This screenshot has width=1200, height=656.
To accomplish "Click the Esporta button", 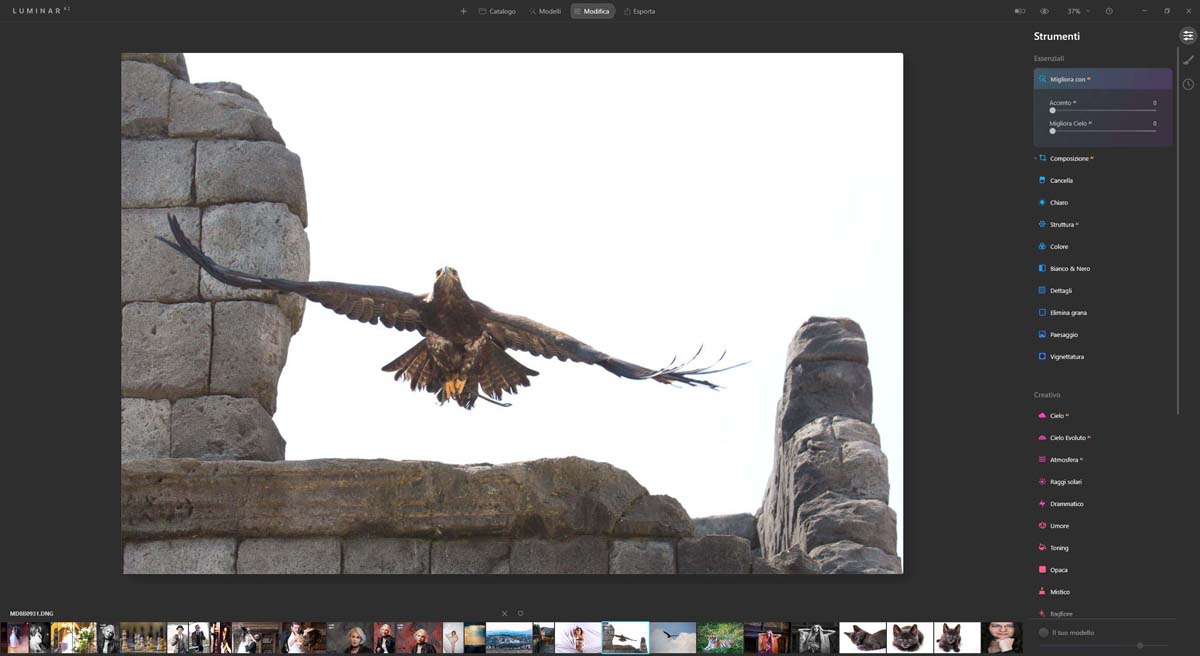I will (x=639, y=11).
